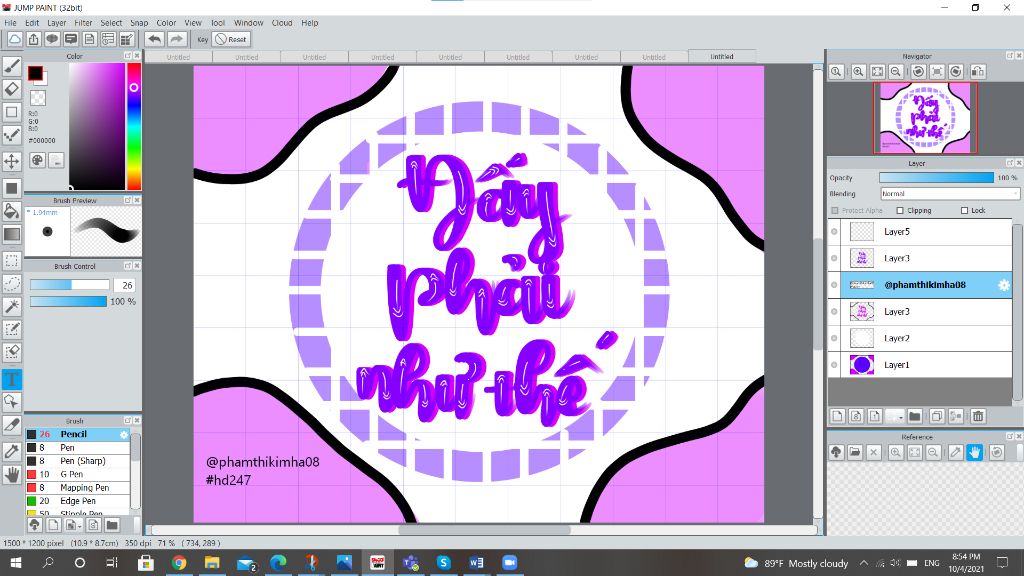Click the hand icon in the Reference panel
The image size is (1024, 576).
(x=974, y=452)
